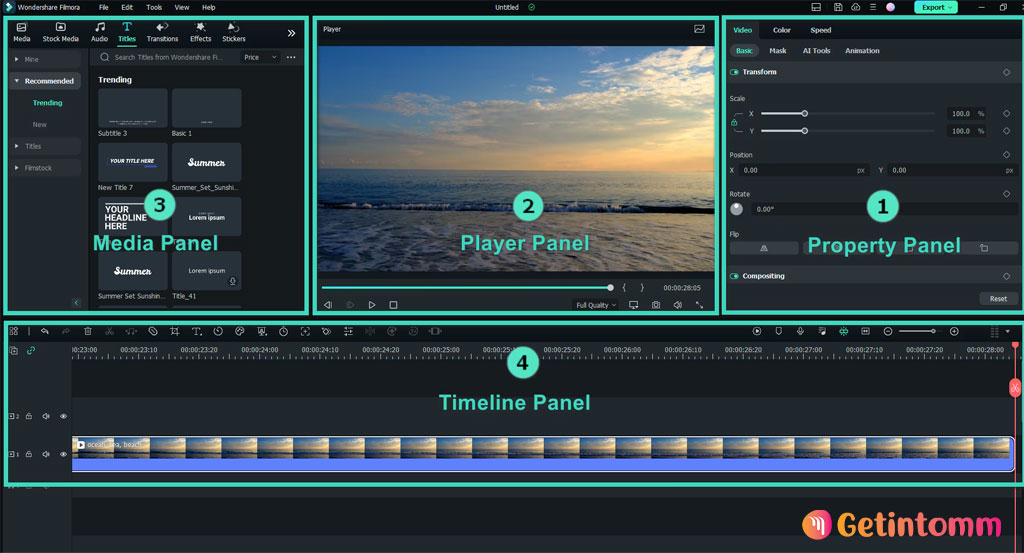
Task: Open the AI Tools sub-tab
Action: [816, 50]
